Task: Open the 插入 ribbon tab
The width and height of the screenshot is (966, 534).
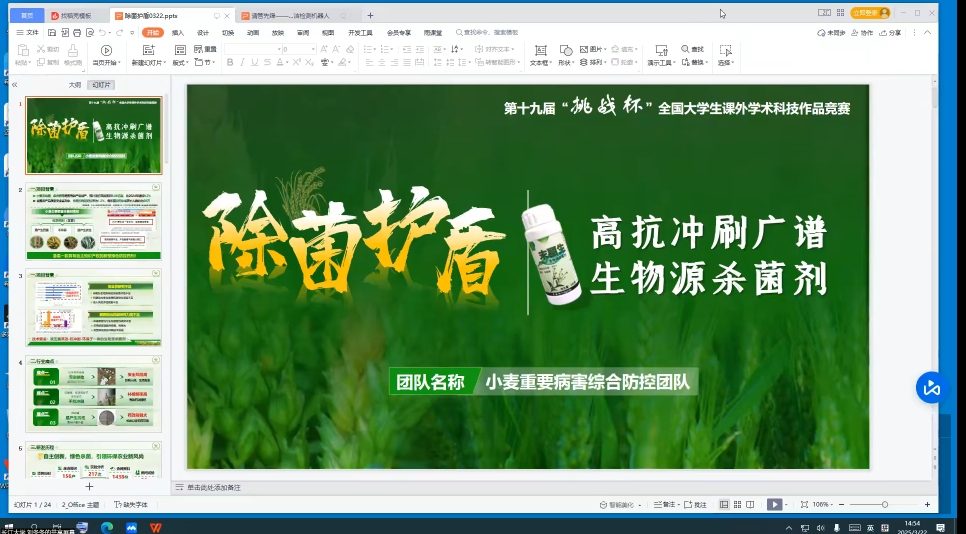Action: 177,33
